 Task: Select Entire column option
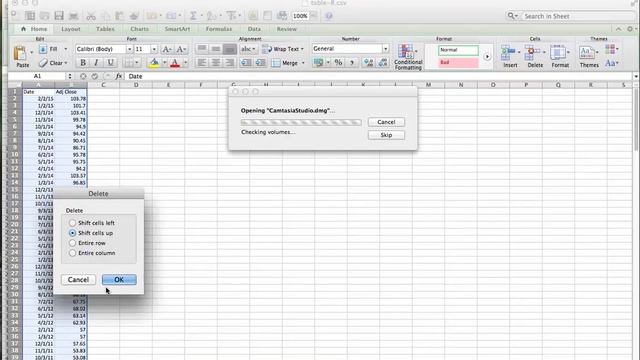point(72,253)
